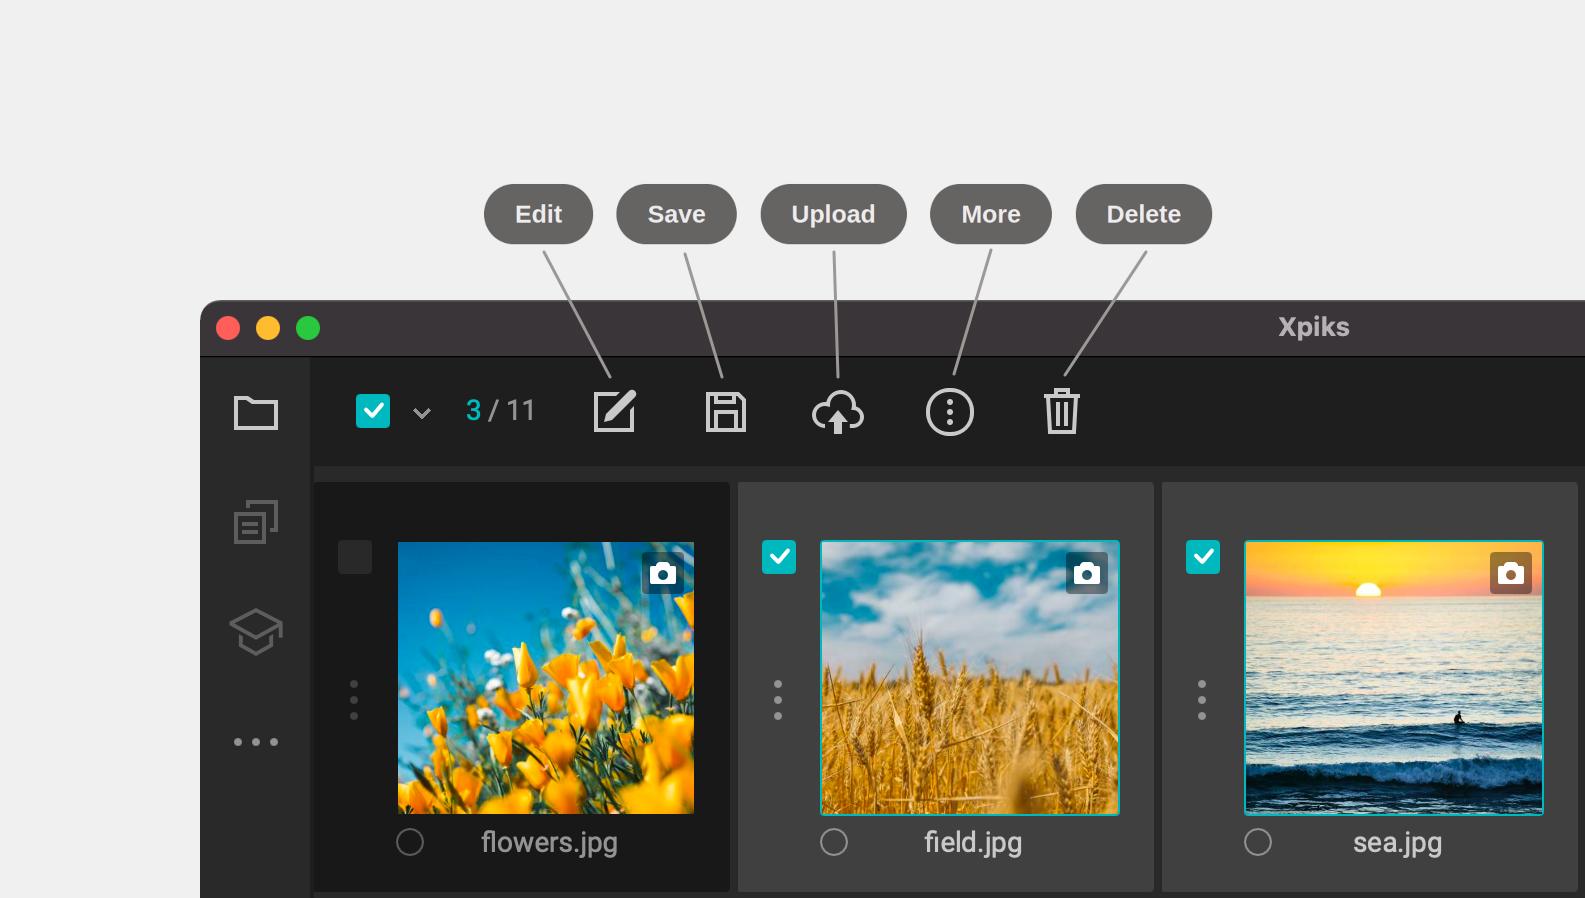The width and height of the screenshot is (1585, 898).
Task: Select the radio button beside sea.jpg
Action: 1258,842
